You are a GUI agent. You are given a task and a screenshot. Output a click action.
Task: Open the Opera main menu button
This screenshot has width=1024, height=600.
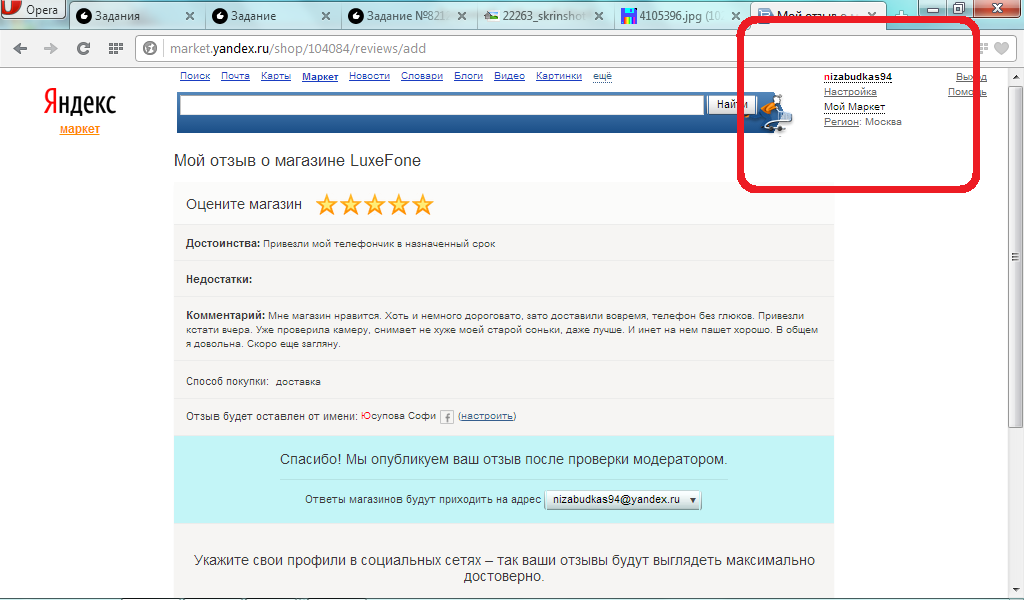[33, 9]
